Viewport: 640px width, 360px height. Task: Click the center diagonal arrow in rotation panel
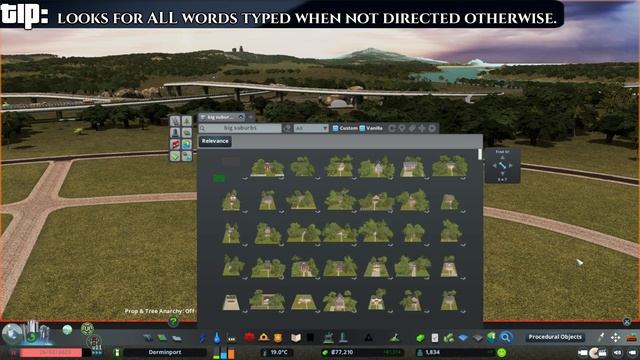click(x=502, y=166)
